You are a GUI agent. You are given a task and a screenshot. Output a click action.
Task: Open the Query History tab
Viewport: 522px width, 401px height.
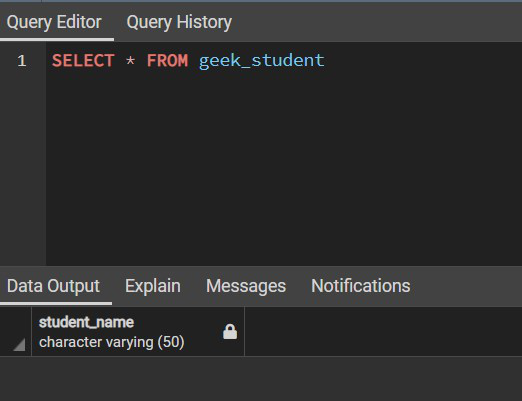[x=179, y=23]
